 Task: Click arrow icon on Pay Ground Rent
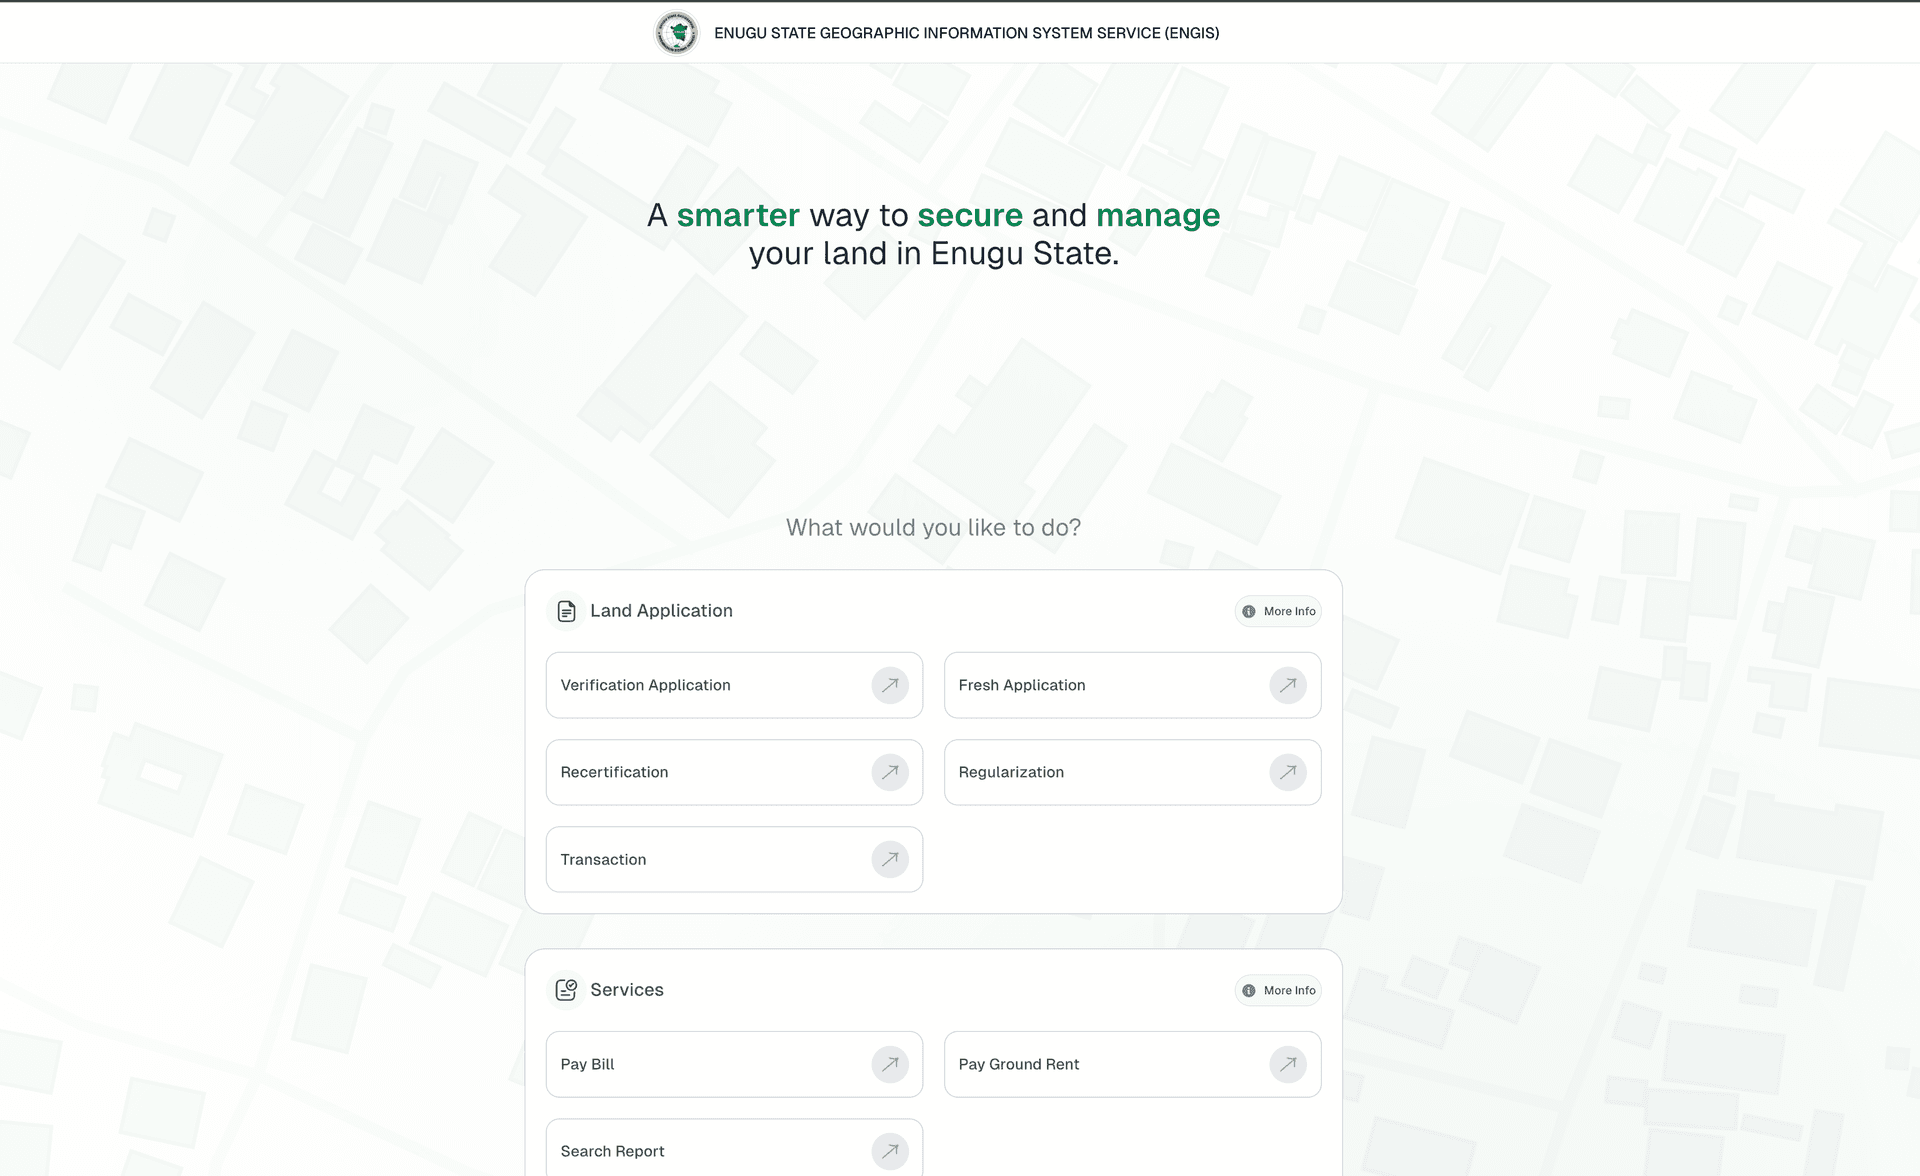[x=1287, y=1064]
